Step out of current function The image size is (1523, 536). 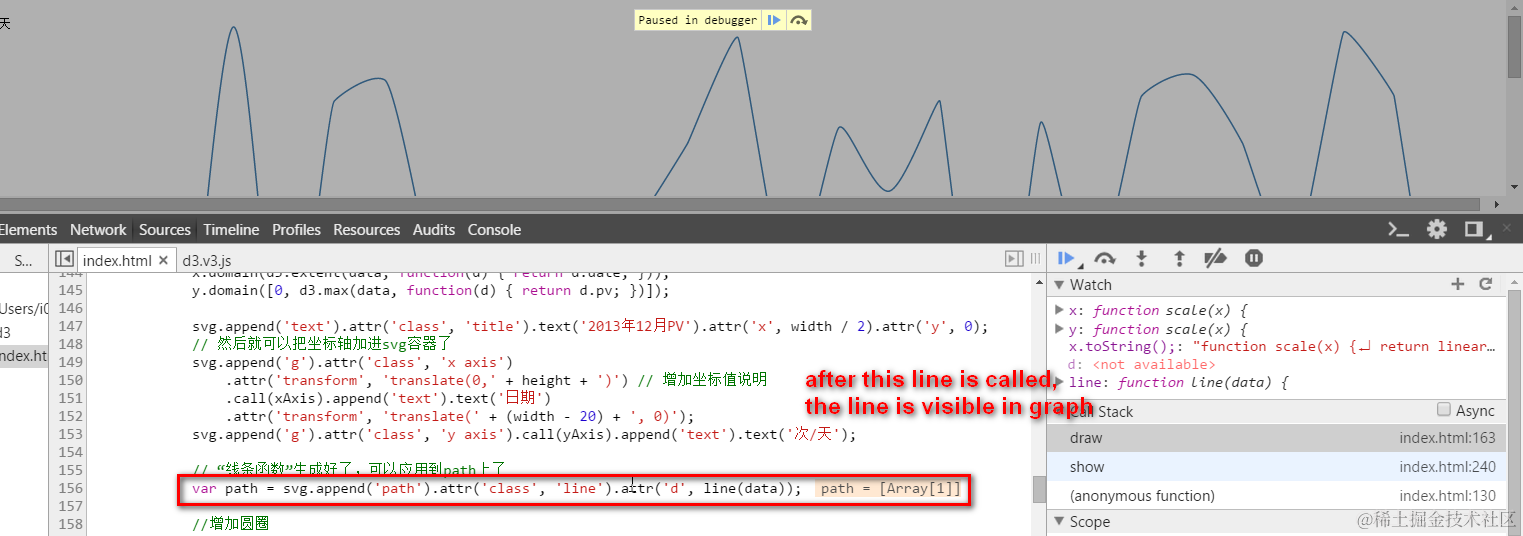(x=1179, y=259)
